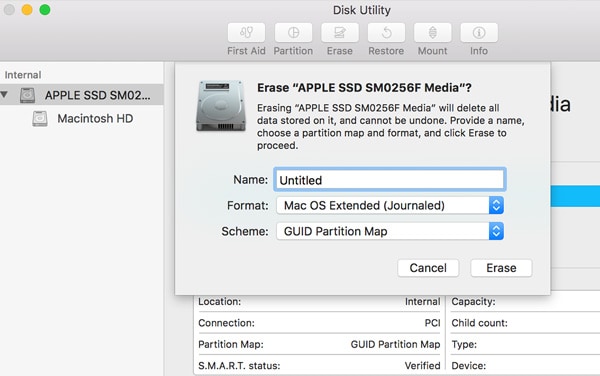Collapse the APPLE SSD disclosure triangle
Viewport: 600px width, 376px height.
[x=4, y=94]
